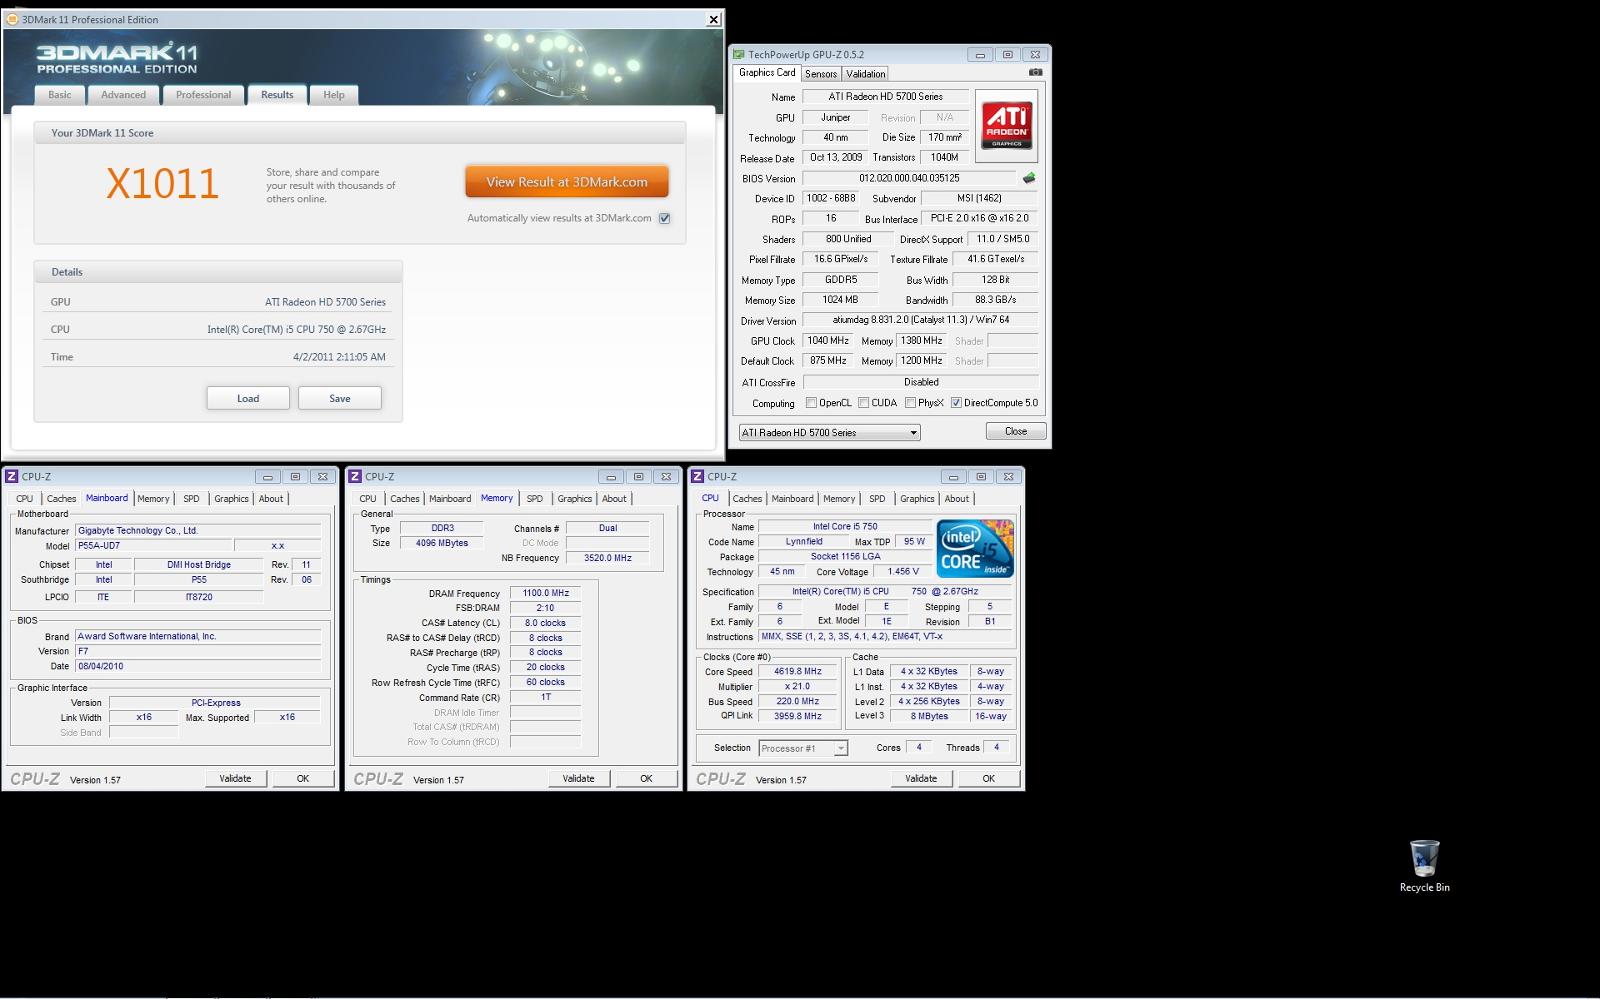Click the CPU-Z Memory window title icon
The width and height of the screenshot is (1600, 999).
[x=354, y=477]
